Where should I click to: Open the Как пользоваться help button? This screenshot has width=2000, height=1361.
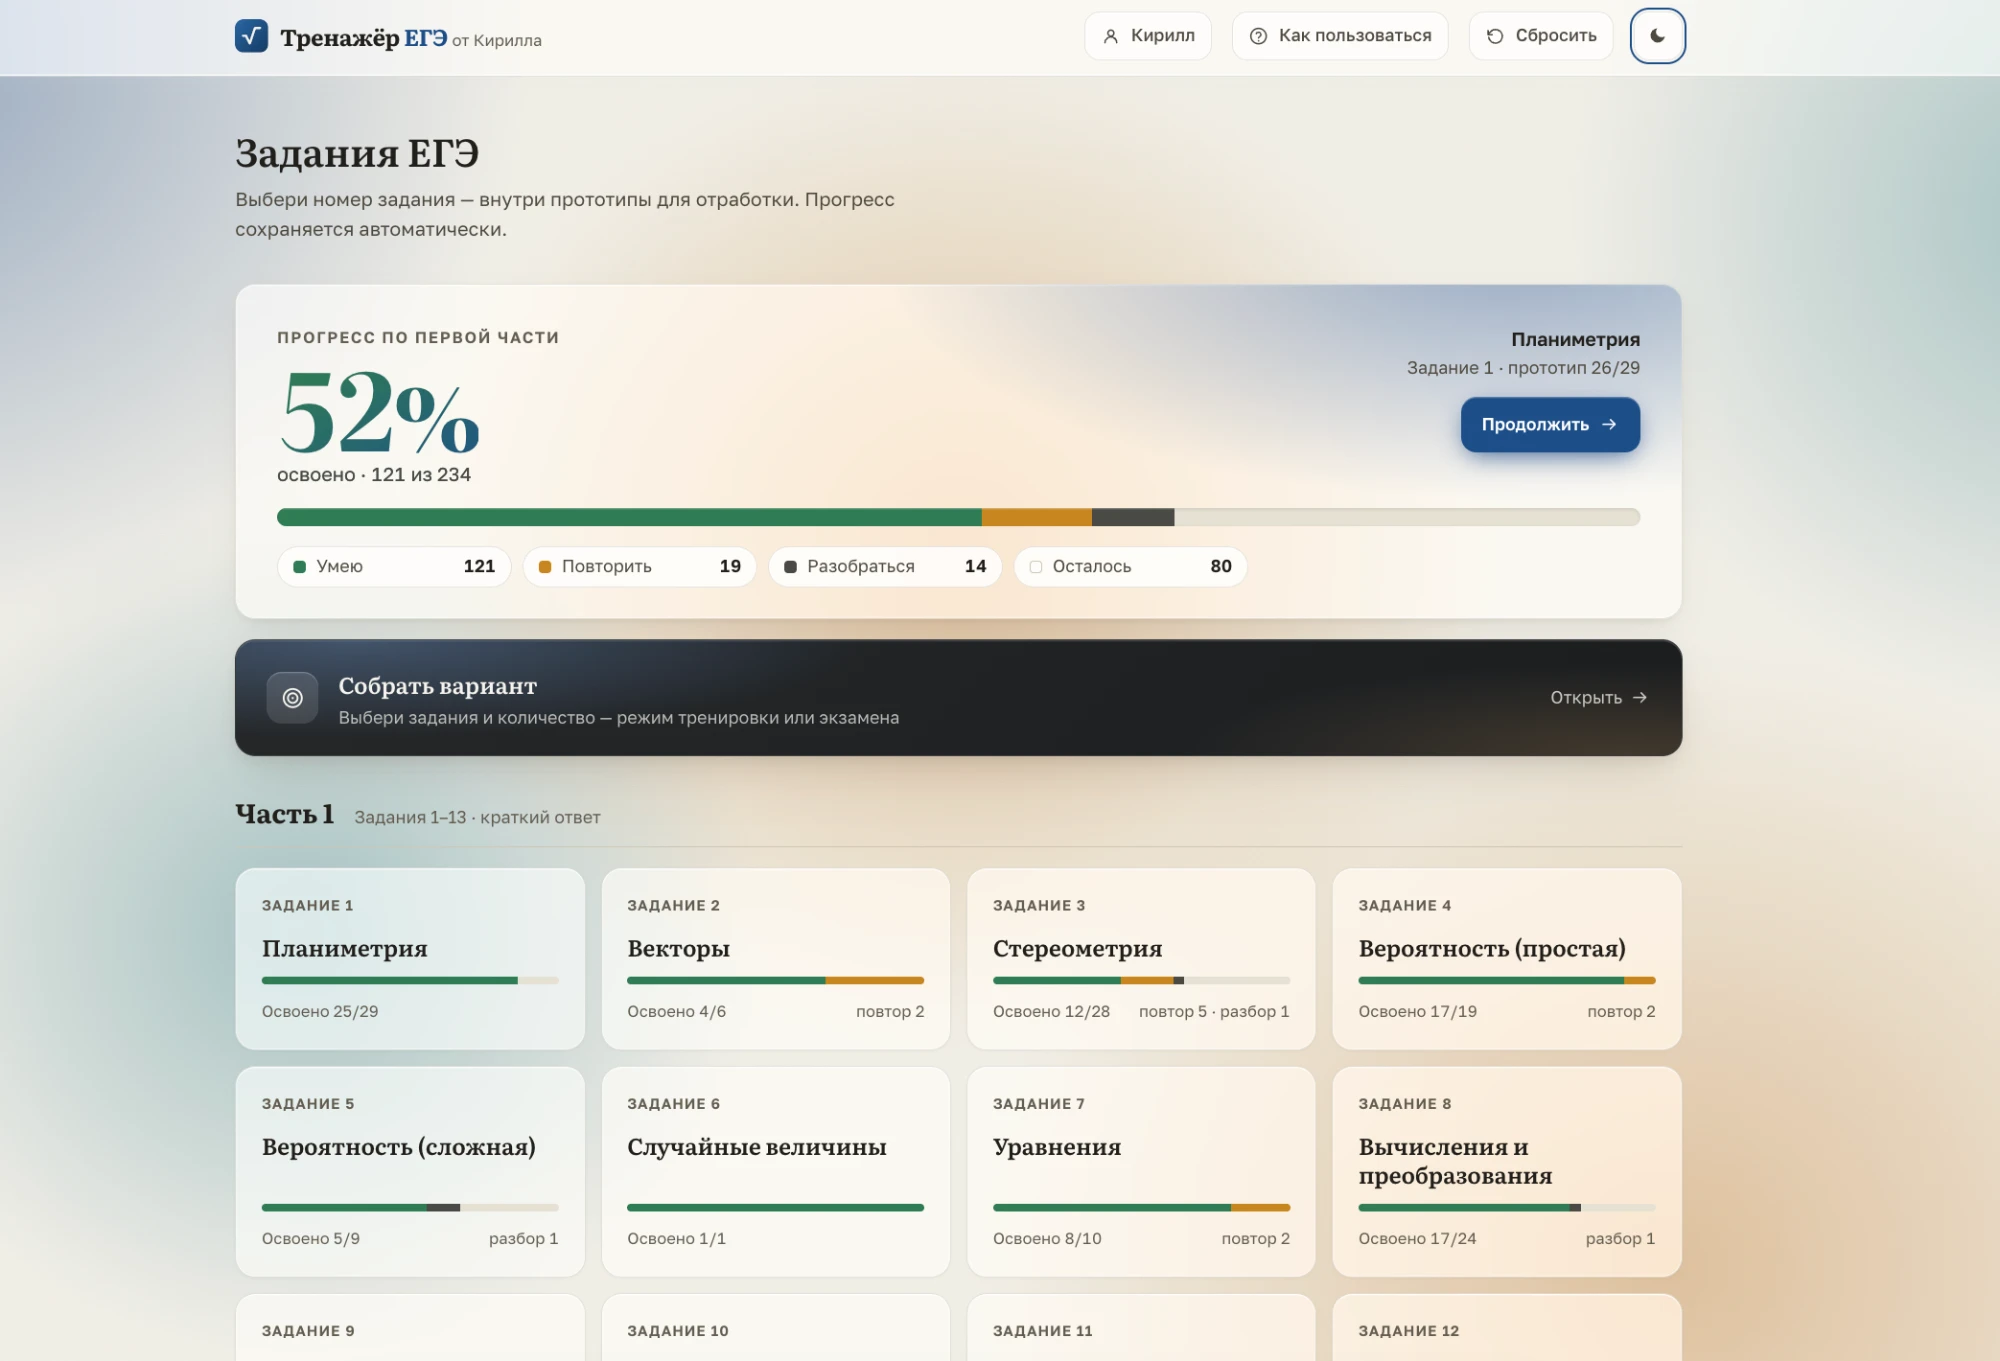[x=1340, y=36]
